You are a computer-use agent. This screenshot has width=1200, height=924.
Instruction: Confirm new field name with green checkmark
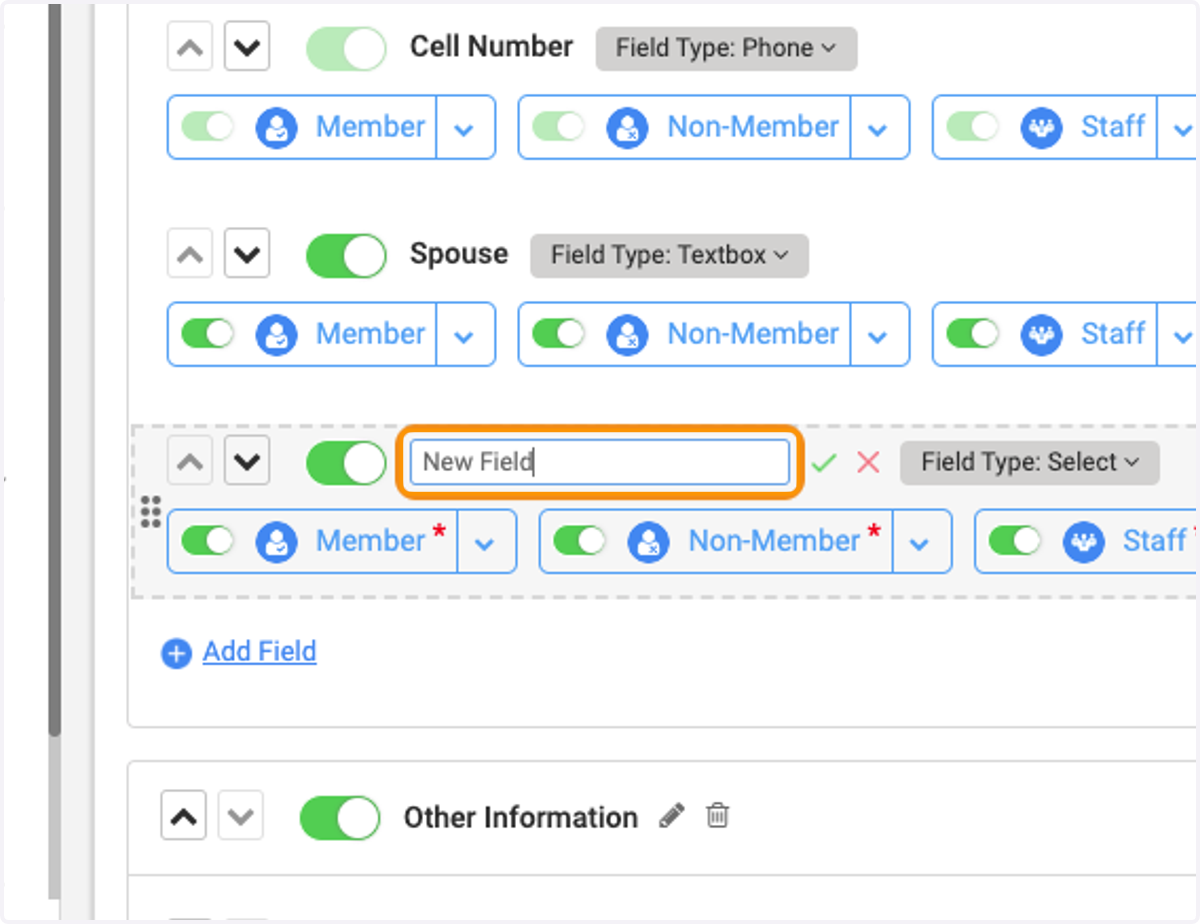[824, 462]
